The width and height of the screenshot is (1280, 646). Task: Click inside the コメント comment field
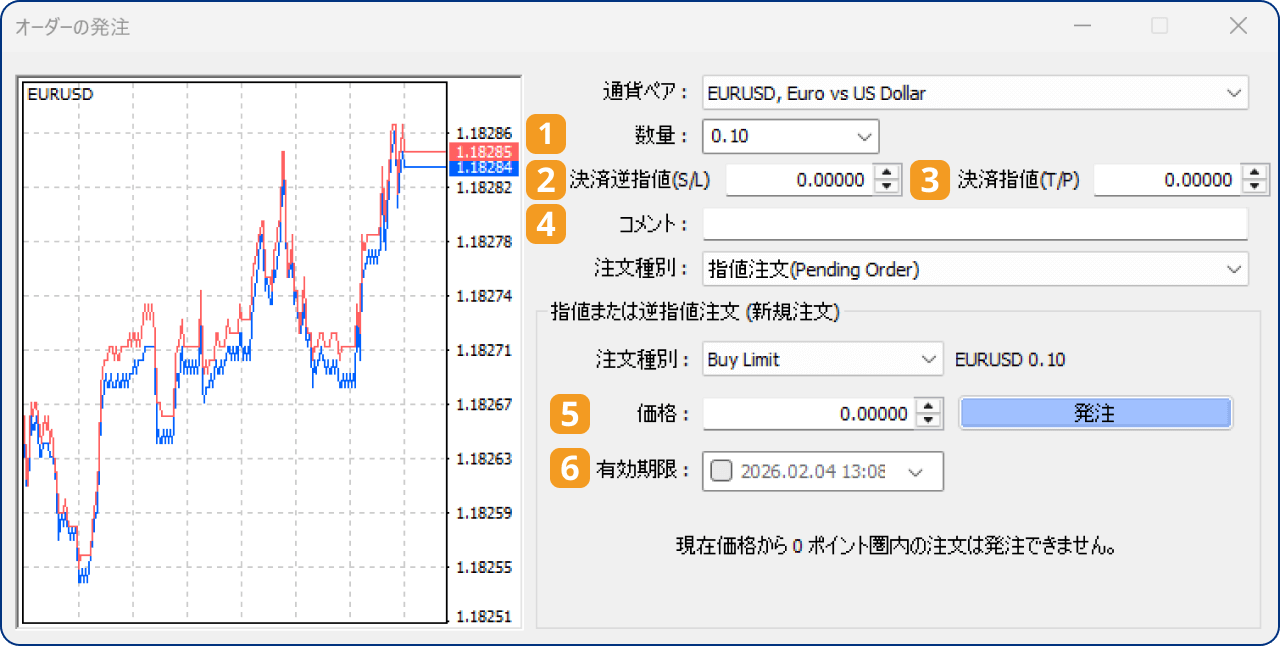pyautogui.click(x=975, y=224)
